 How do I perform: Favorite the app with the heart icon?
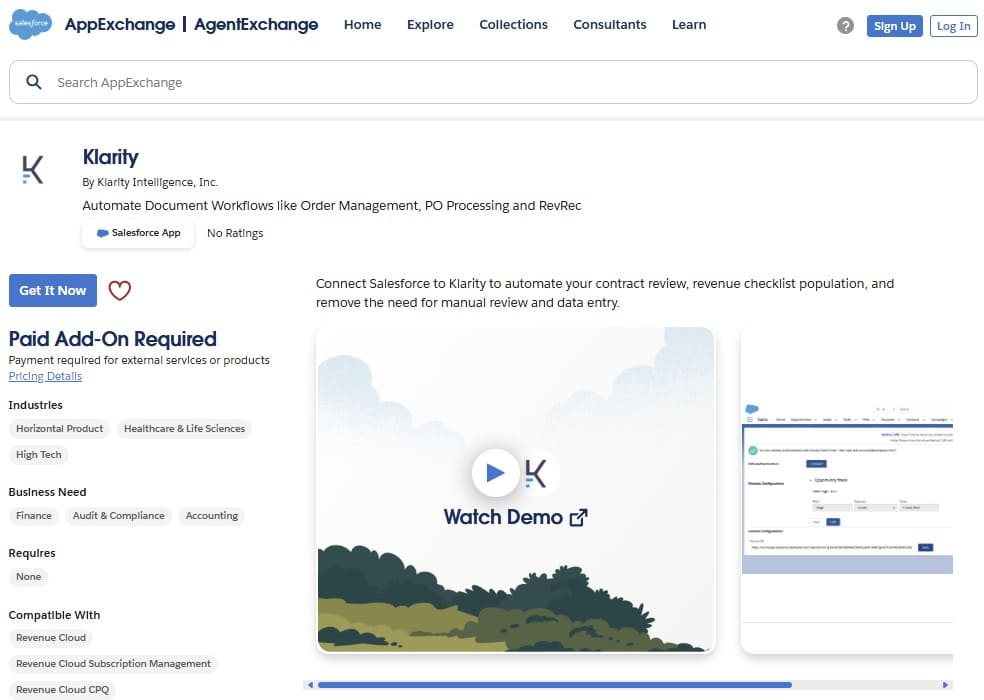tap(120, 290)
